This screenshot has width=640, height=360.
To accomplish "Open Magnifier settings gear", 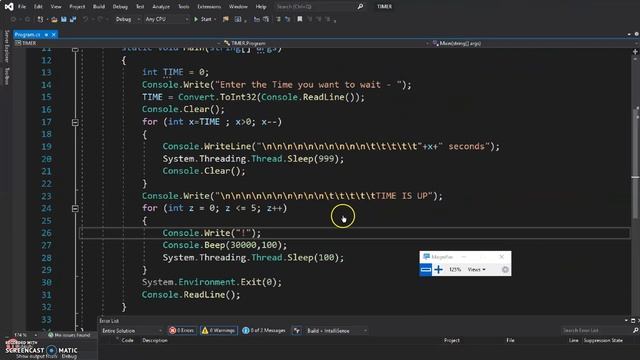I will pyautogui.click(x=505, y=269).
